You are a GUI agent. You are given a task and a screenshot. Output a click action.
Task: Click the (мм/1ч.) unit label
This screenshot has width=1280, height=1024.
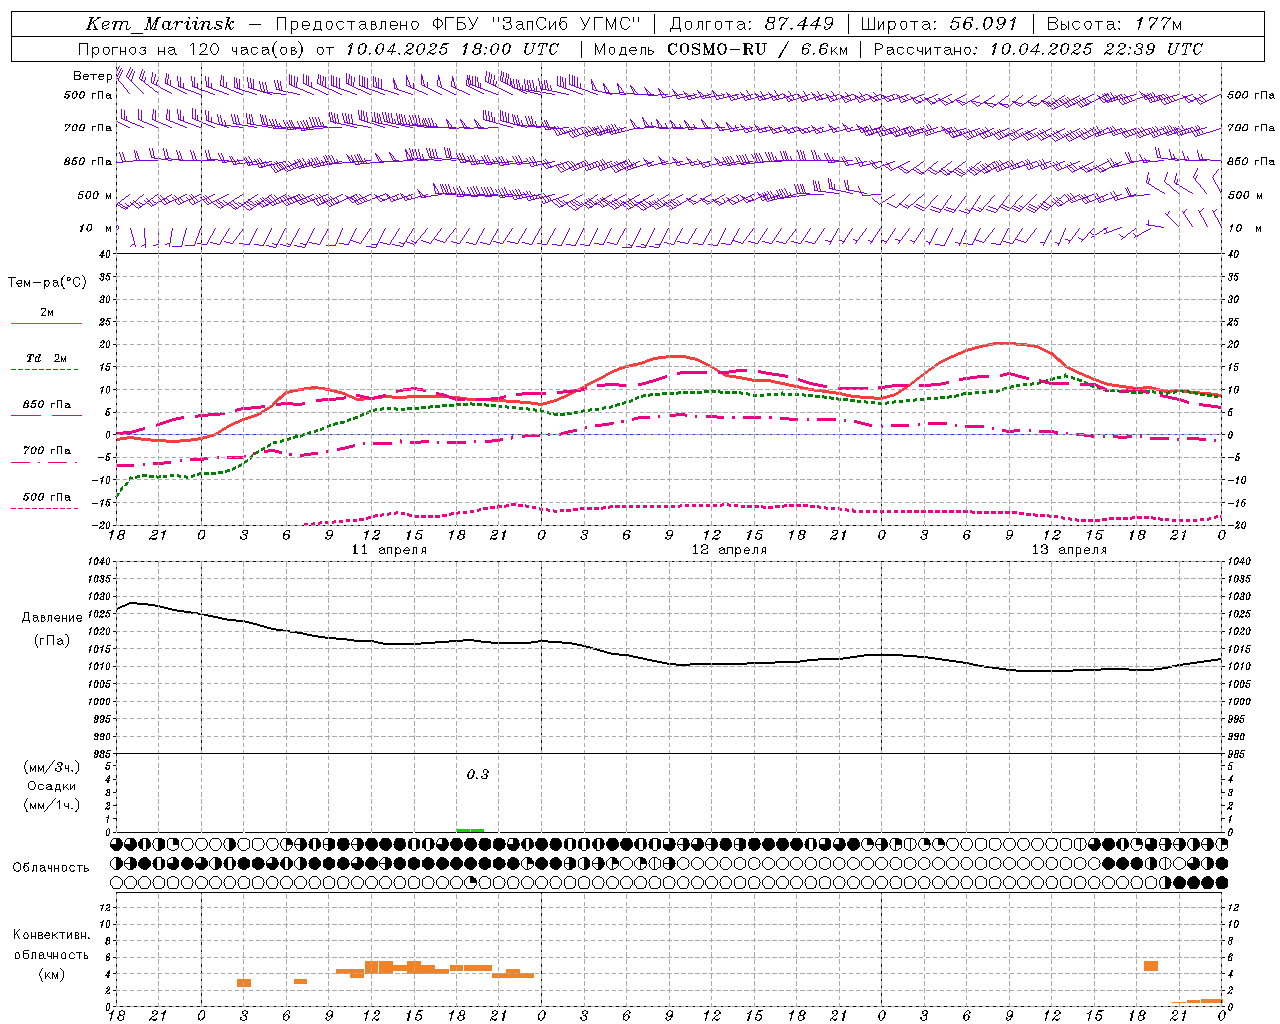pos(52,805)
